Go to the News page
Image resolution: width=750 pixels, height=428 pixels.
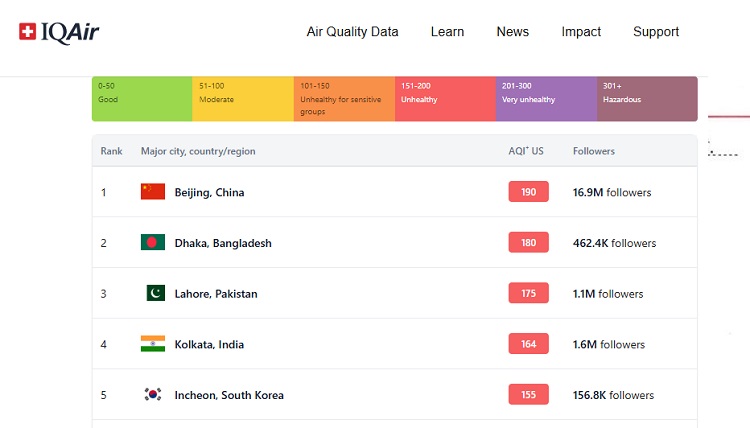tap(512, 32)
